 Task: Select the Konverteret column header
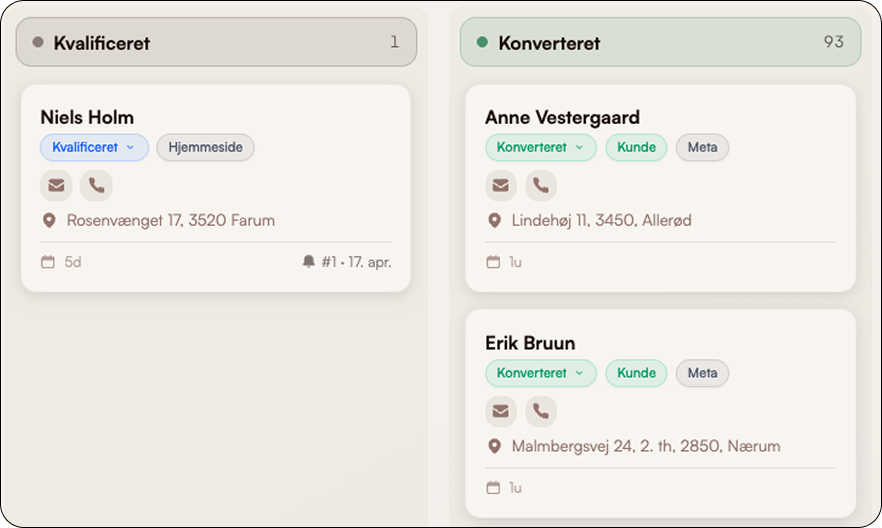[660, 42]
